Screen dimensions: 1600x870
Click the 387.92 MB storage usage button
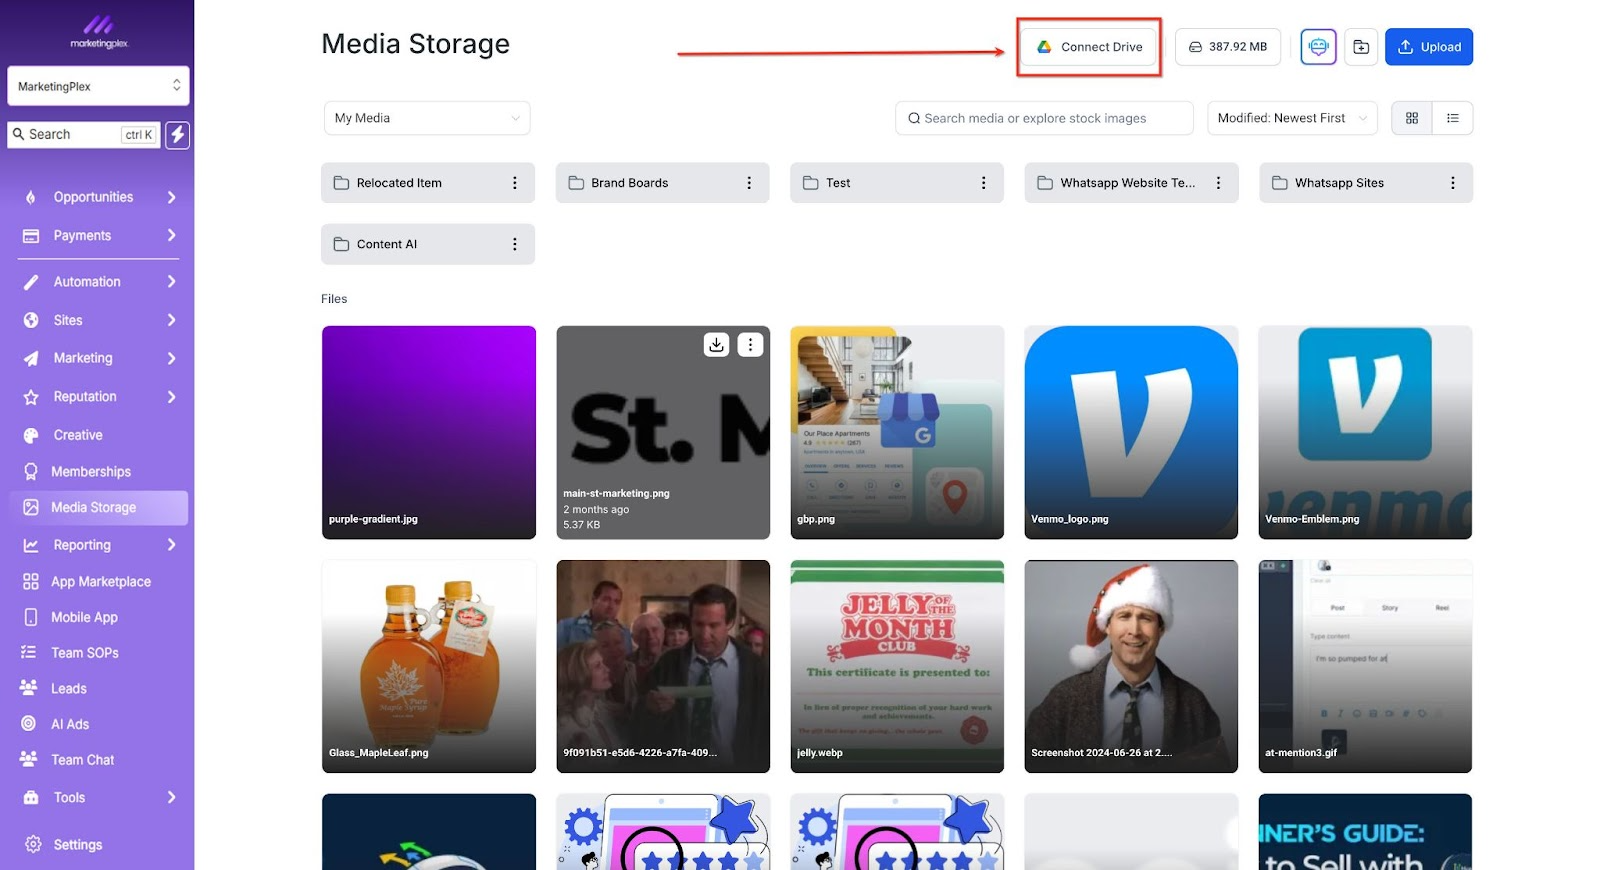[x=1227, y=47]
